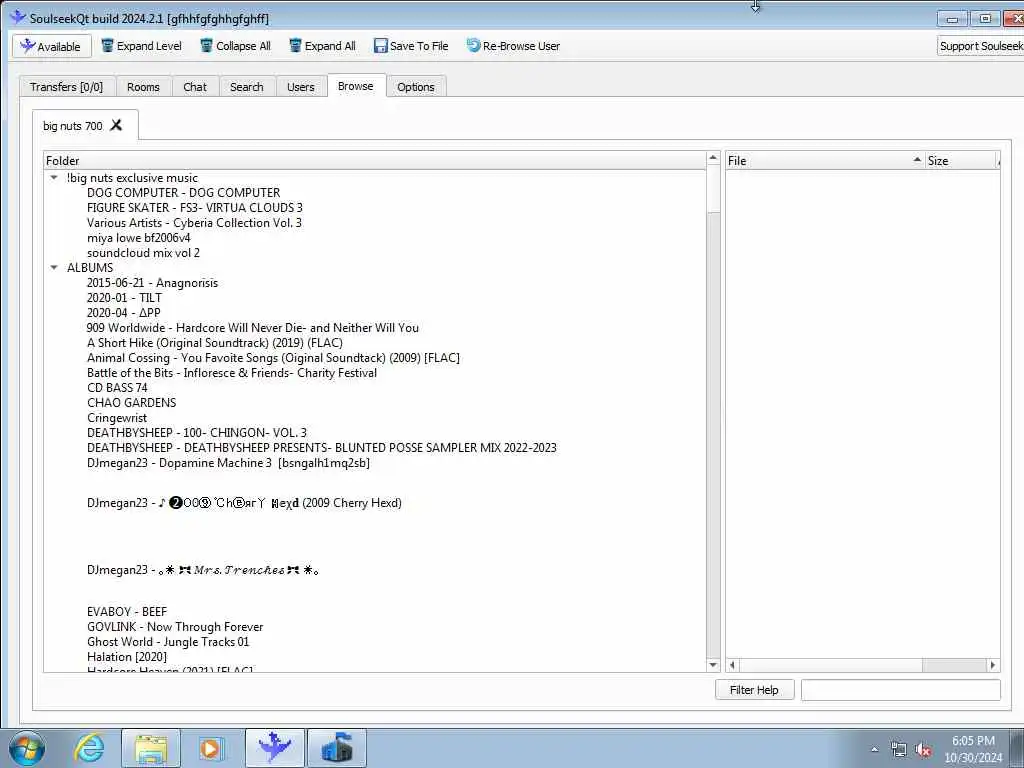Click the file filter input field
1024x768 pixels.
(901, 690)
